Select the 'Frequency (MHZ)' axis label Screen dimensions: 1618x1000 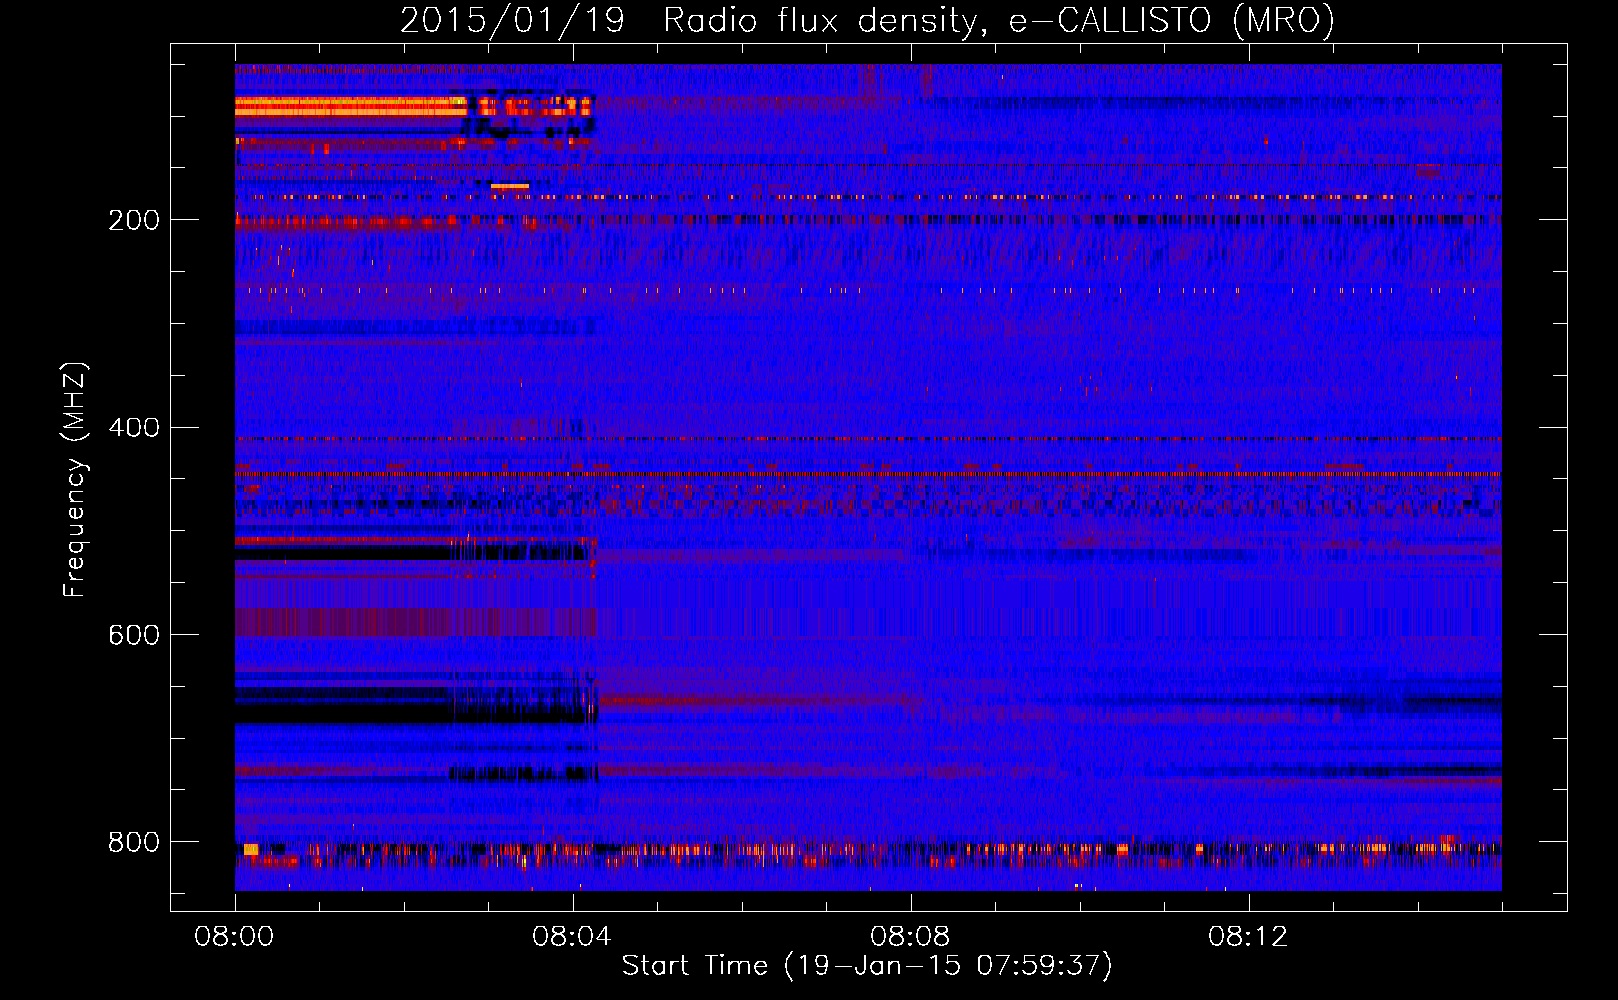(74, 480)
